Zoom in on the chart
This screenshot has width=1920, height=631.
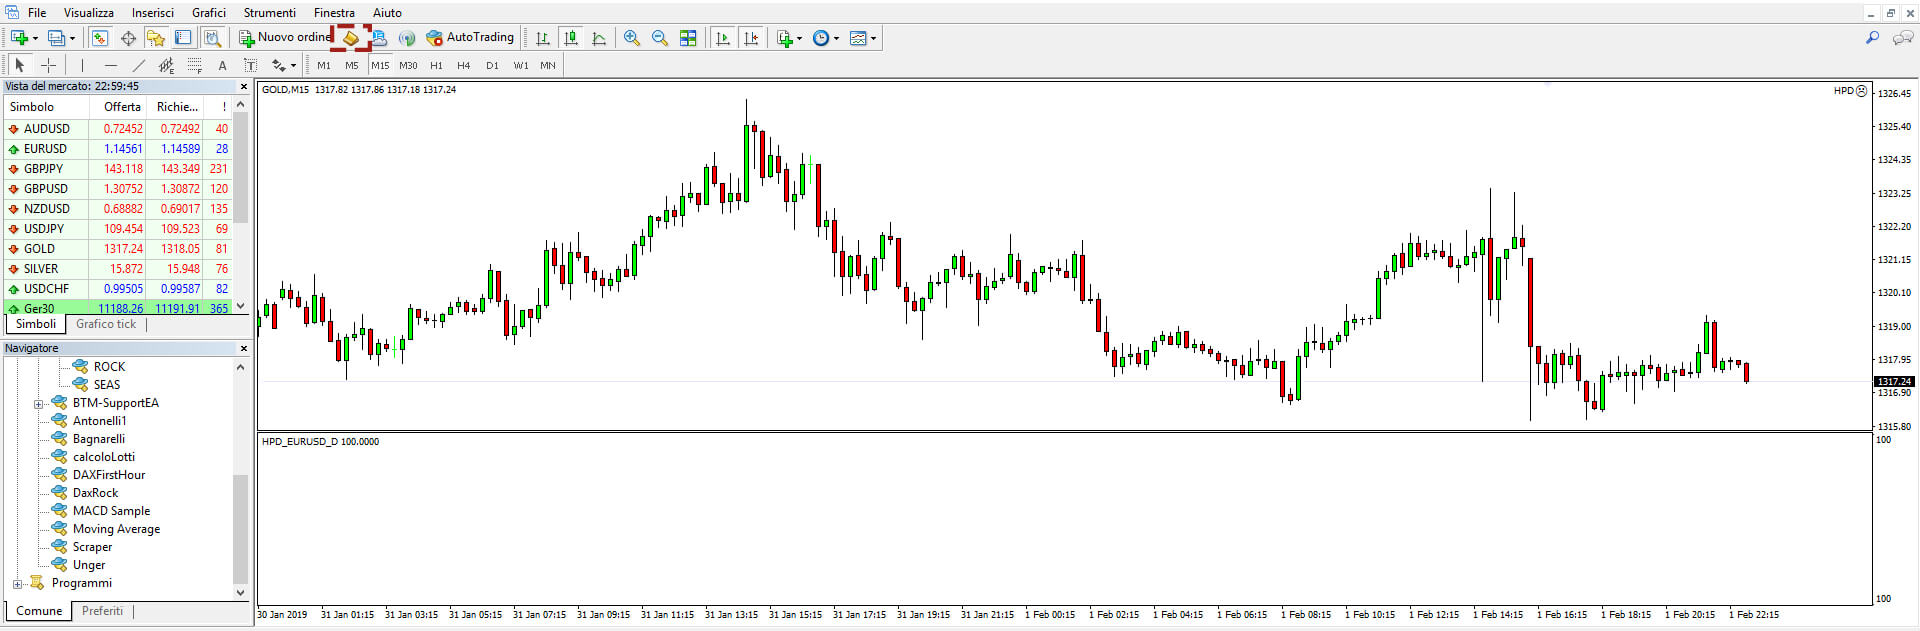point(632,38)
